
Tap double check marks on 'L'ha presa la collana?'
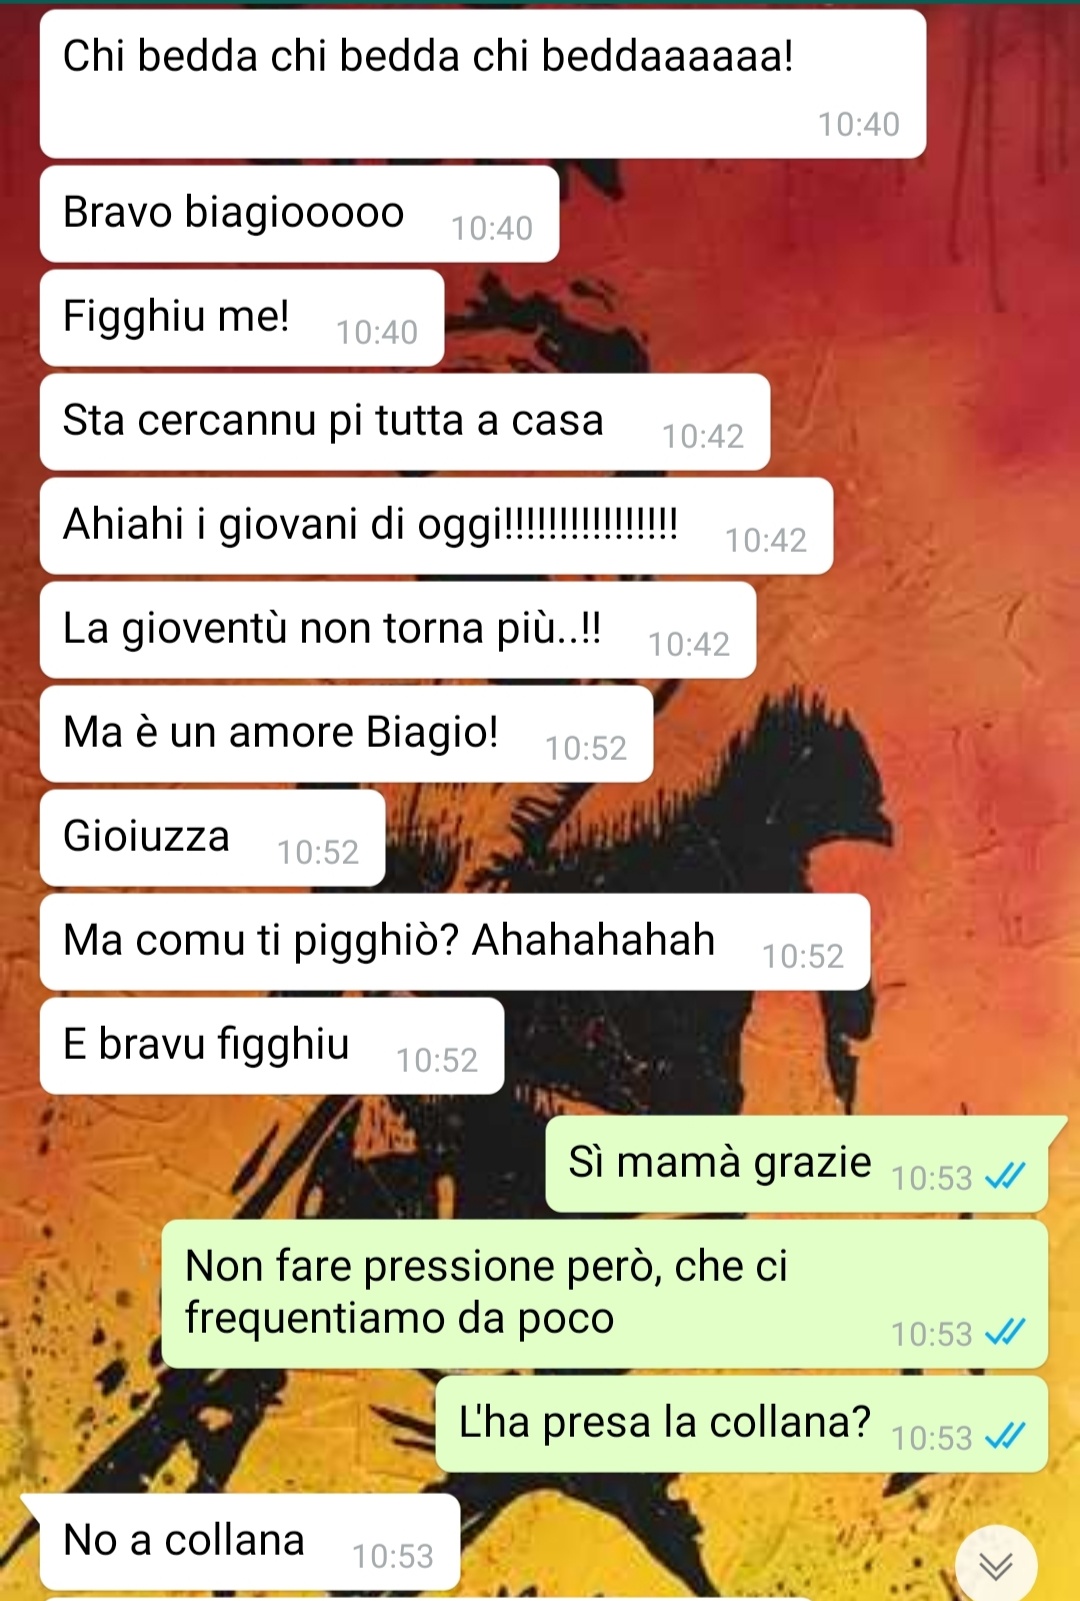1005,1437
